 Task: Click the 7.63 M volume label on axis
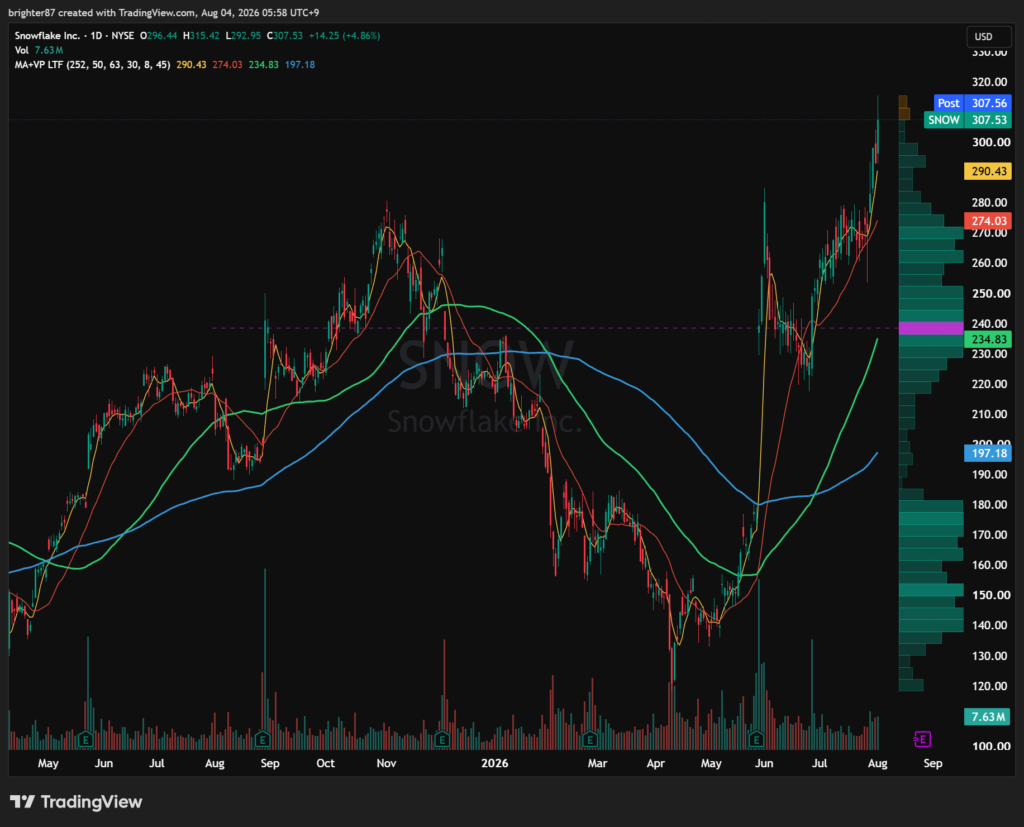(x=988, y=717)
